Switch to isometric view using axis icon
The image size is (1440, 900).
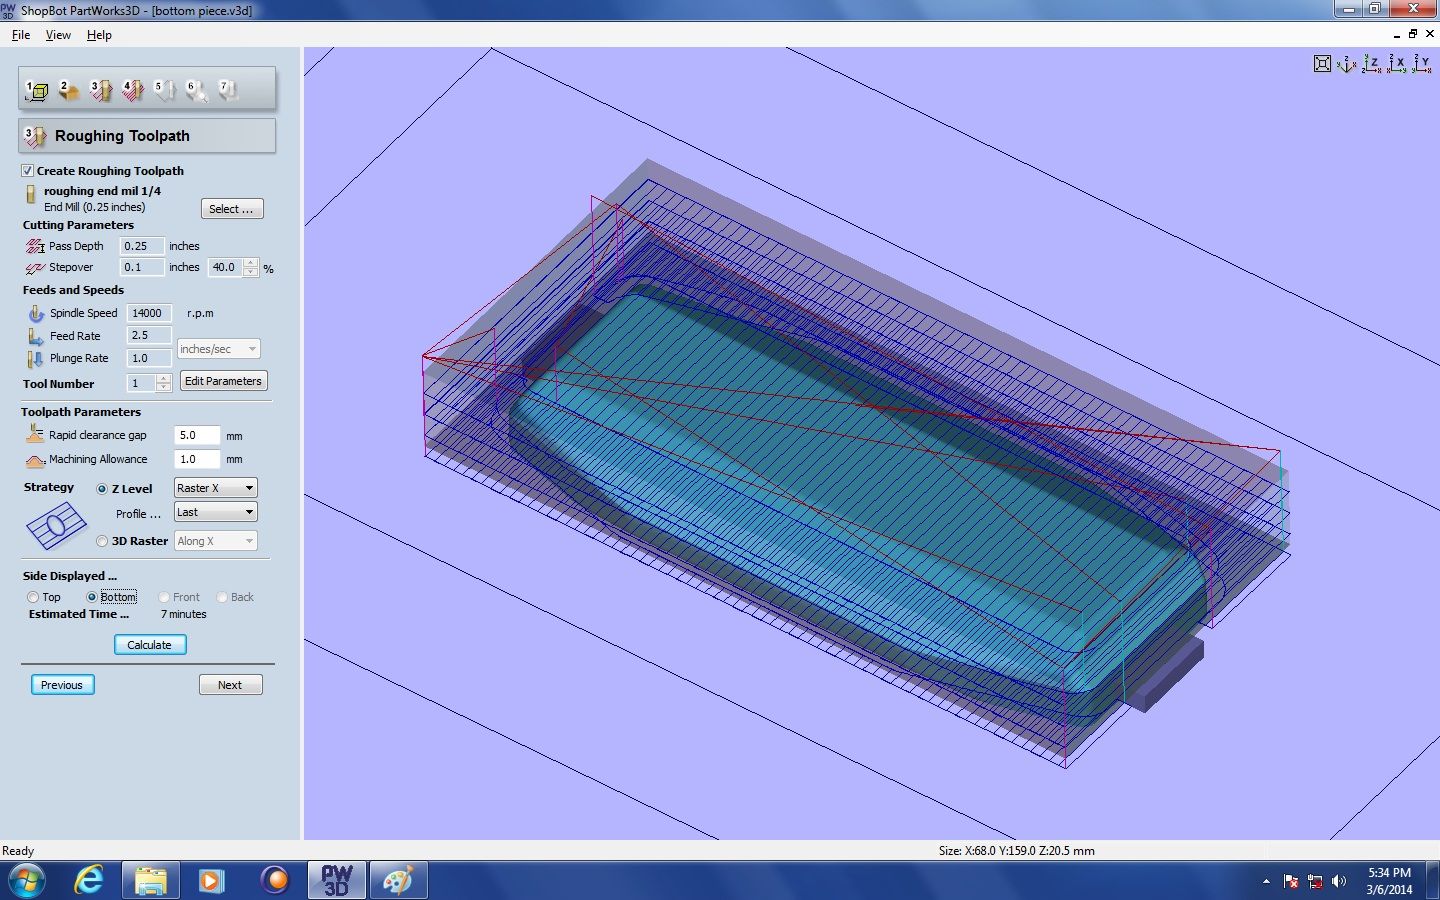pos(1346,64)
